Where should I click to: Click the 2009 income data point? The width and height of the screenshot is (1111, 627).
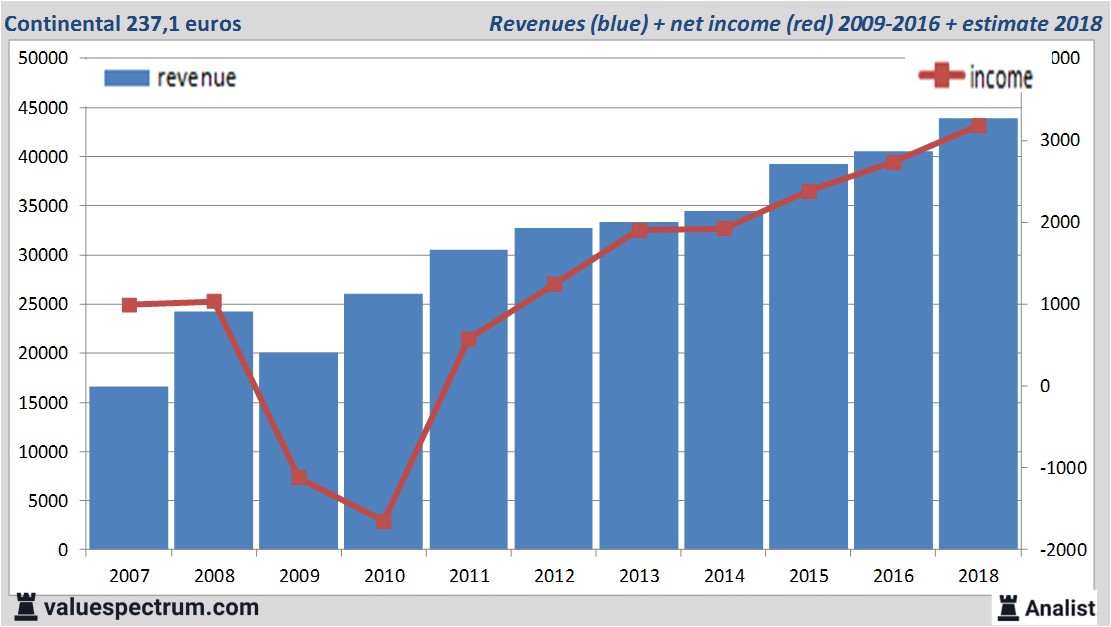(x=299, y=478)
